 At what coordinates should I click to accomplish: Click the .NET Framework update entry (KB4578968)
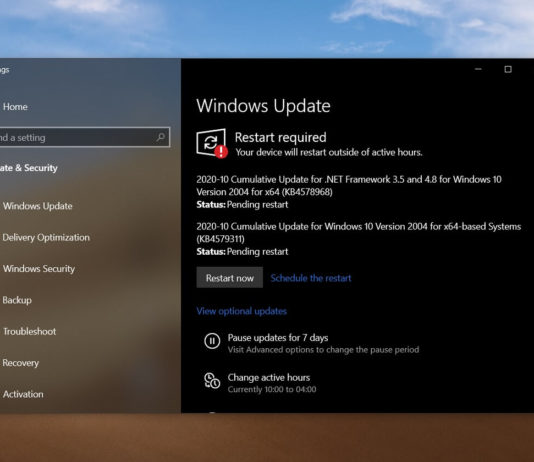(349, 186)
